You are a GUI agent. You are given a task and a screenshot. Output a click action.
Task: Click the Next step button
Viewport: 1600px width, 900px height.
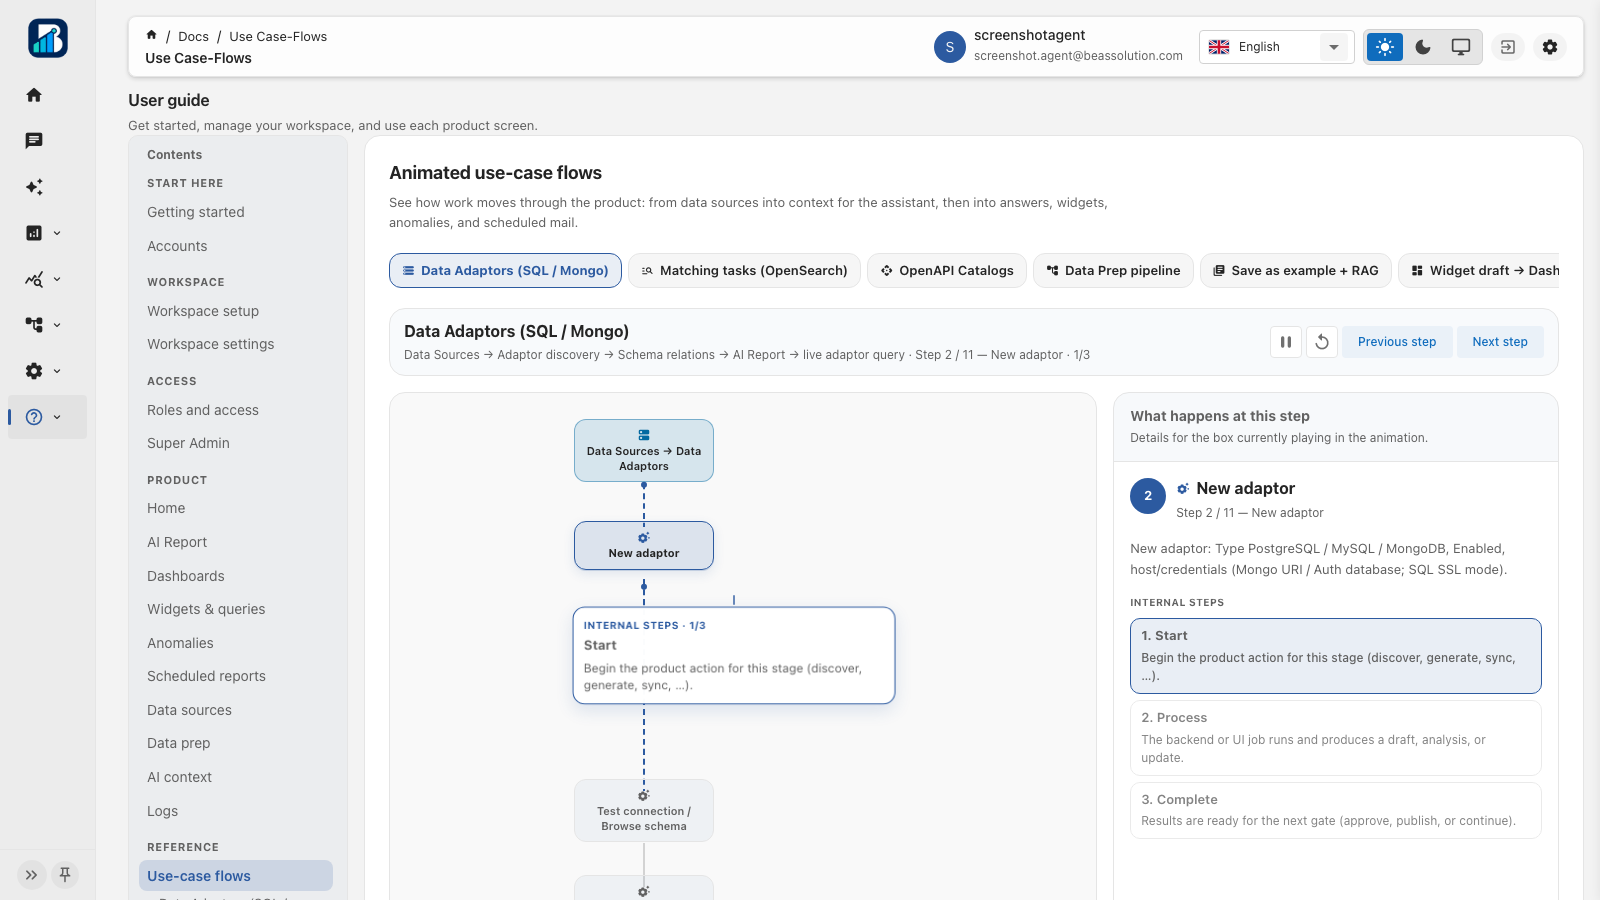click(1500, 342)
